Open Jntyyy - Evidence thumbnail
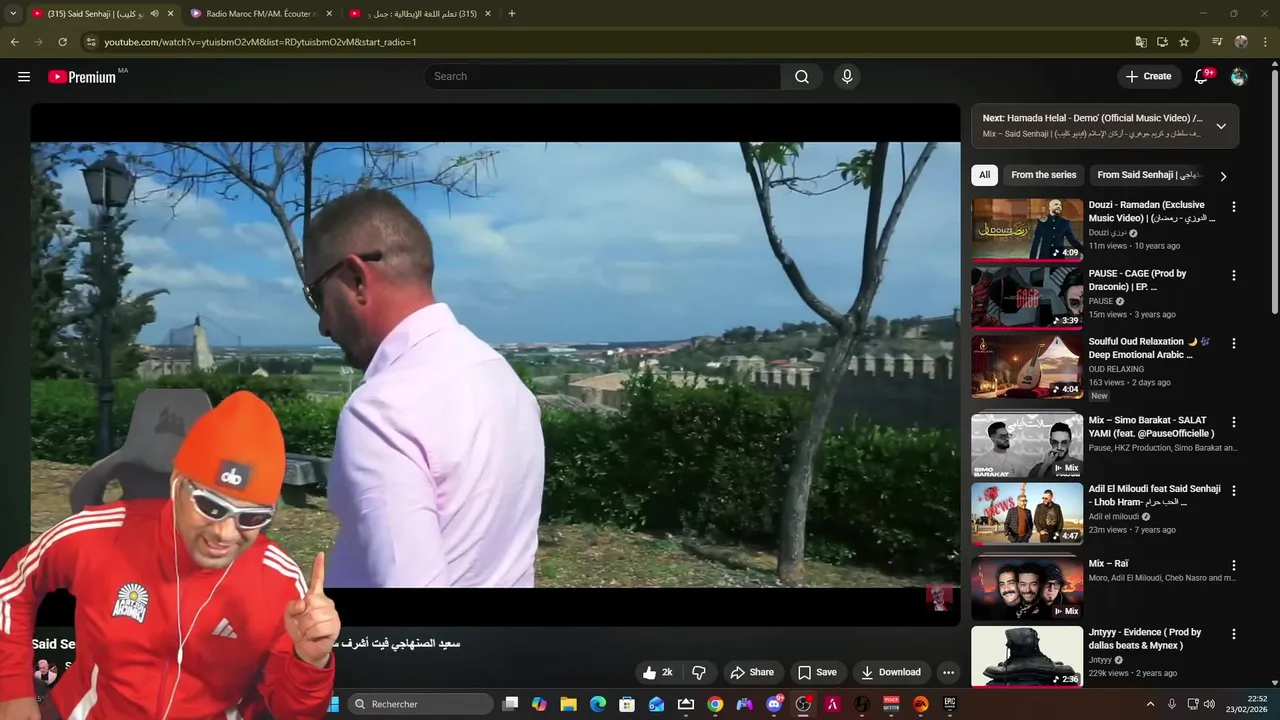 click(x=1027, y=656)
